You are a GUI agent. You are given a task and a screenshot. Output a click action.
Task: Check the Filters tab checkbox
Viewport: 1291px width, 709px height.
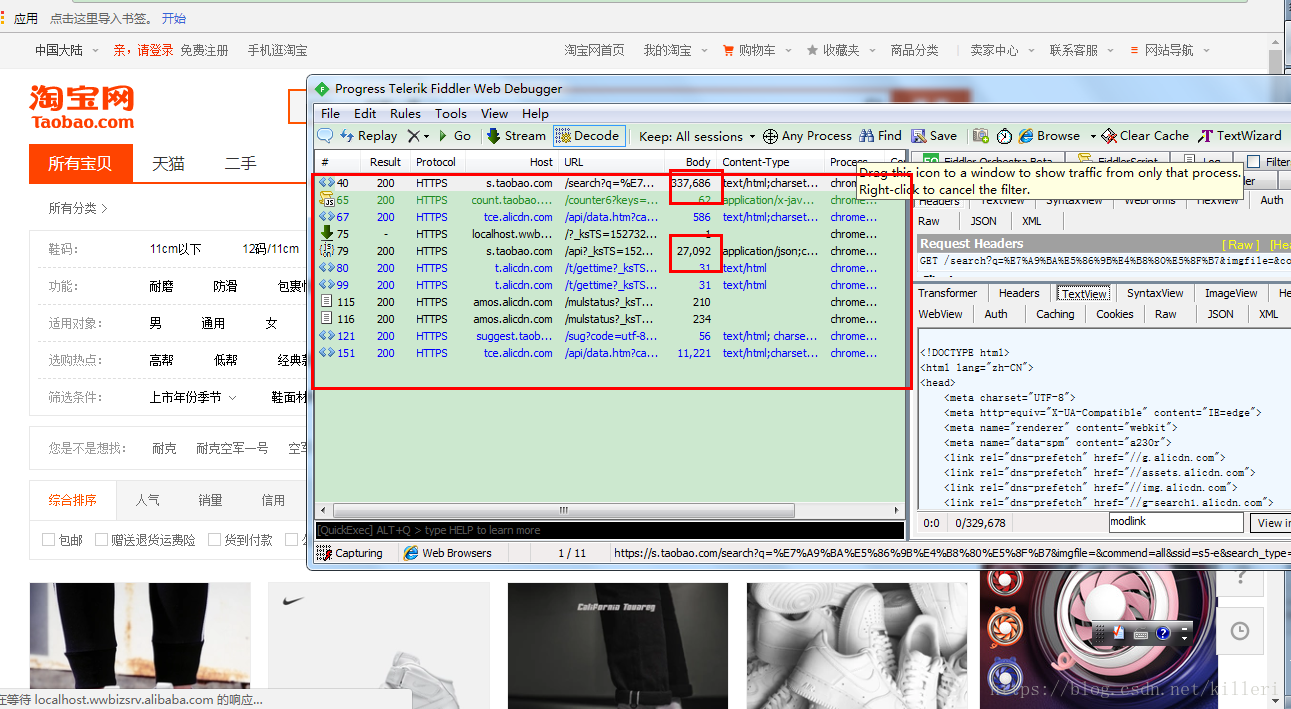point(1253,162)
